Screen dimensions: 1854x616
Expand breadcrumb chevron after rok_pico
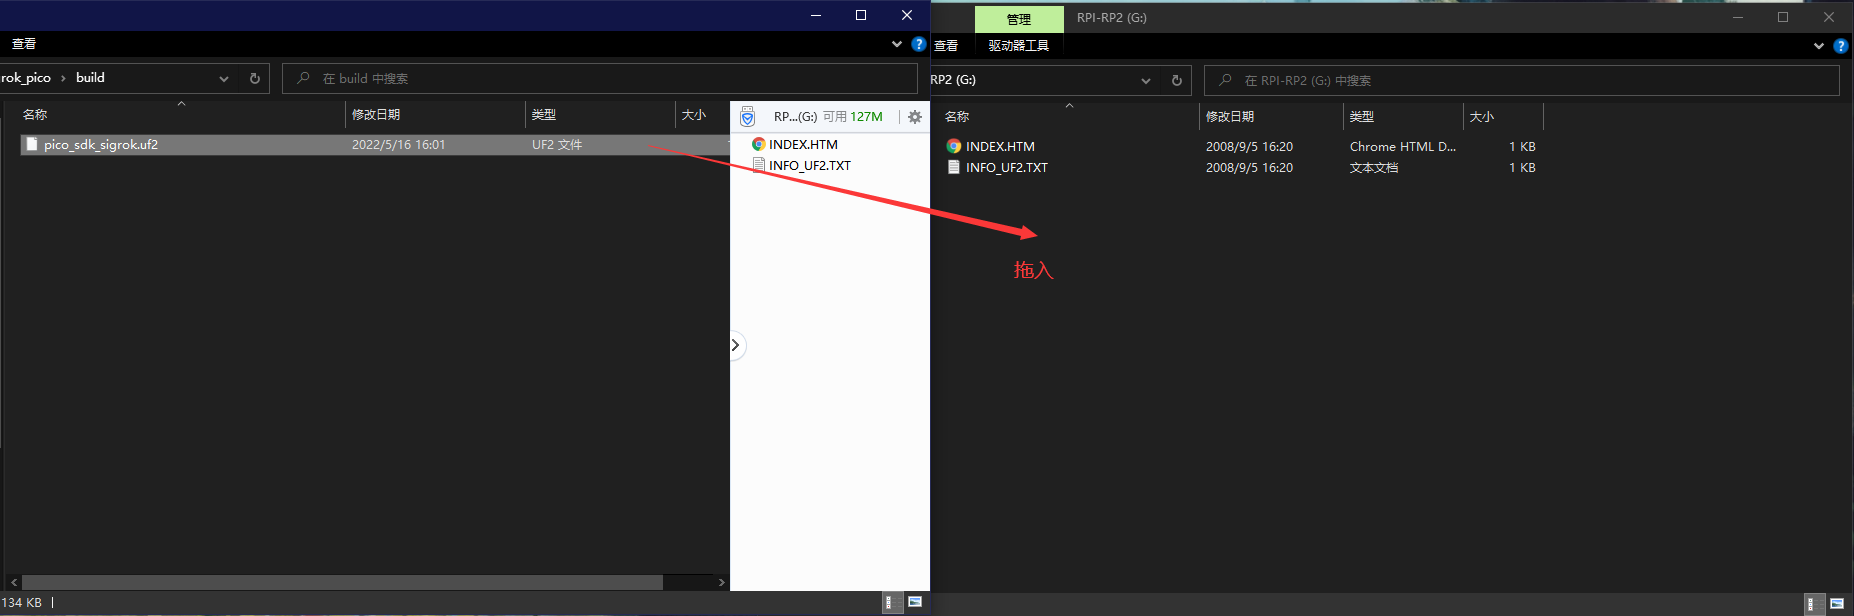pos(63,78)
